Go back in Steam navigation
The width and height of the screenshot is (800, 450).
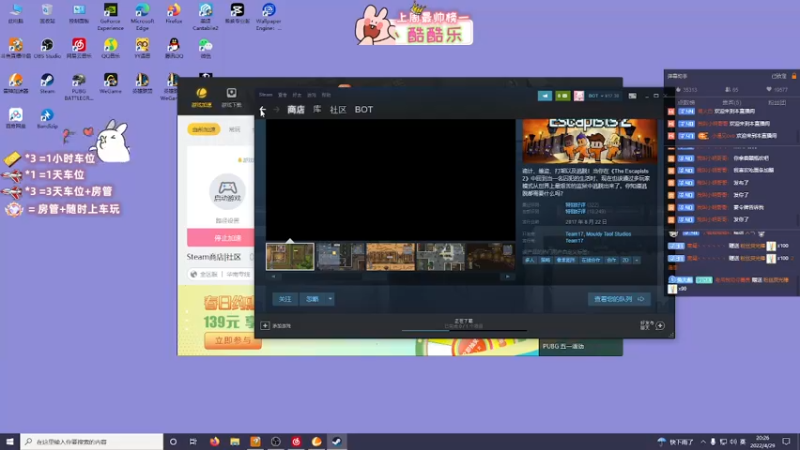pyautogui.click(x=262, y=110)
